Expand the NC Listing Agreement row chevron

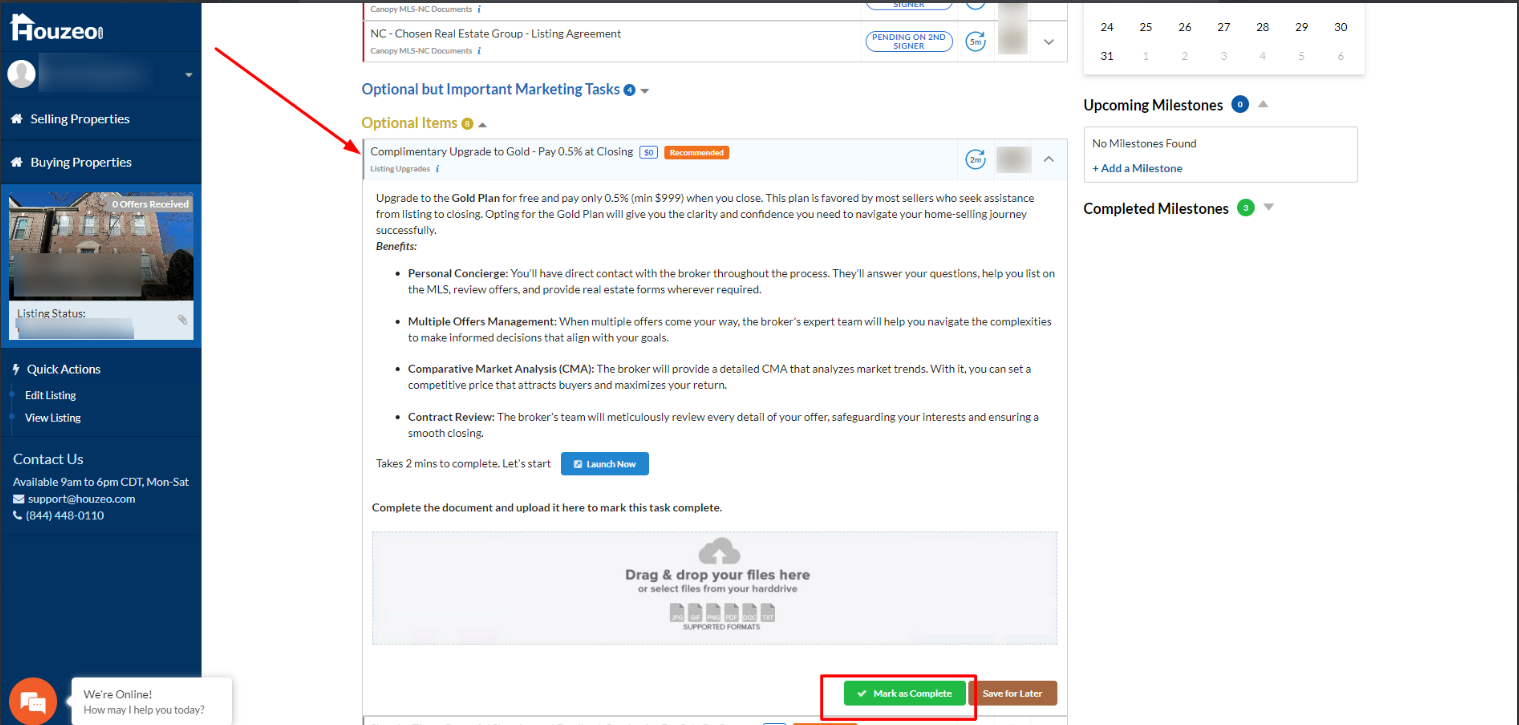[1049, 42]
